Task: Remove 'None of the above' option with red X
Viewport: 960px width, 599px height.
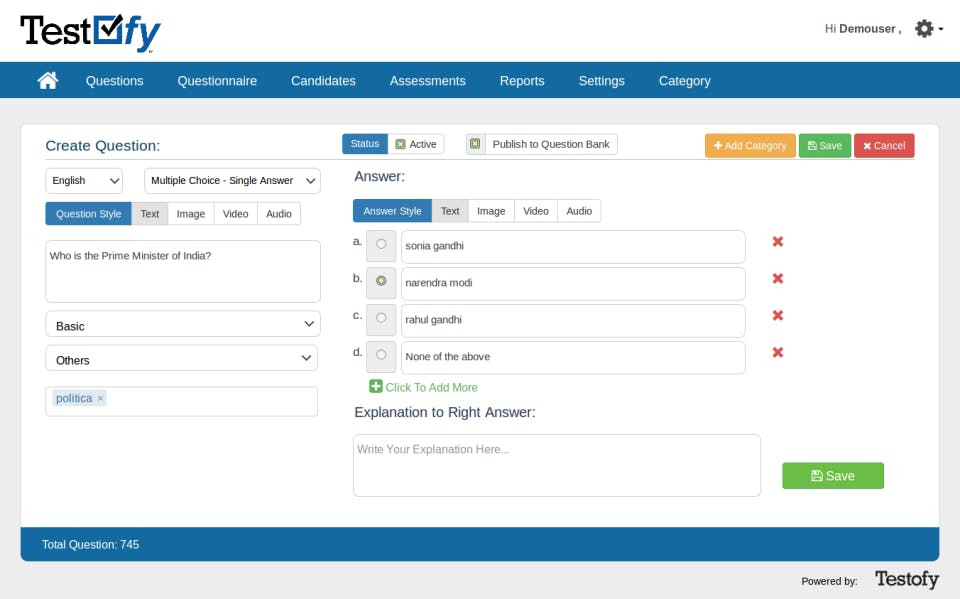Action: click(x=778, y=352)
